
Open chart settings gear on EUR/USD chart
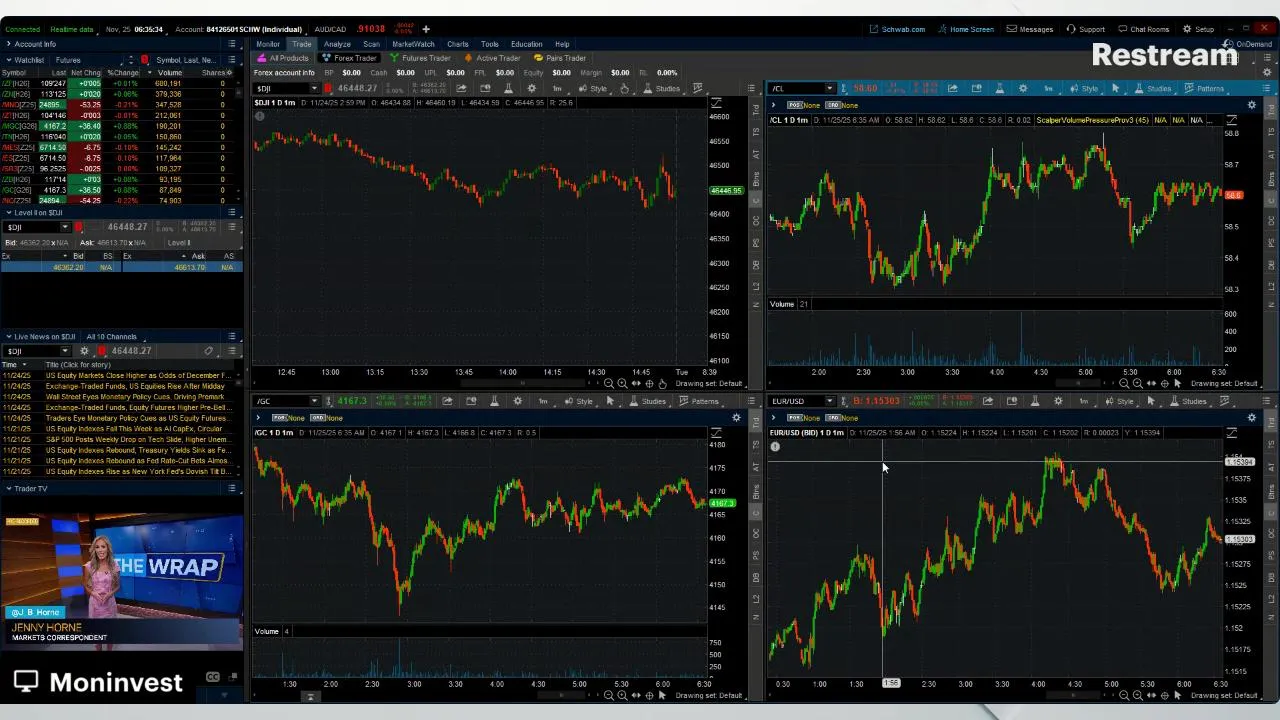1058,401
